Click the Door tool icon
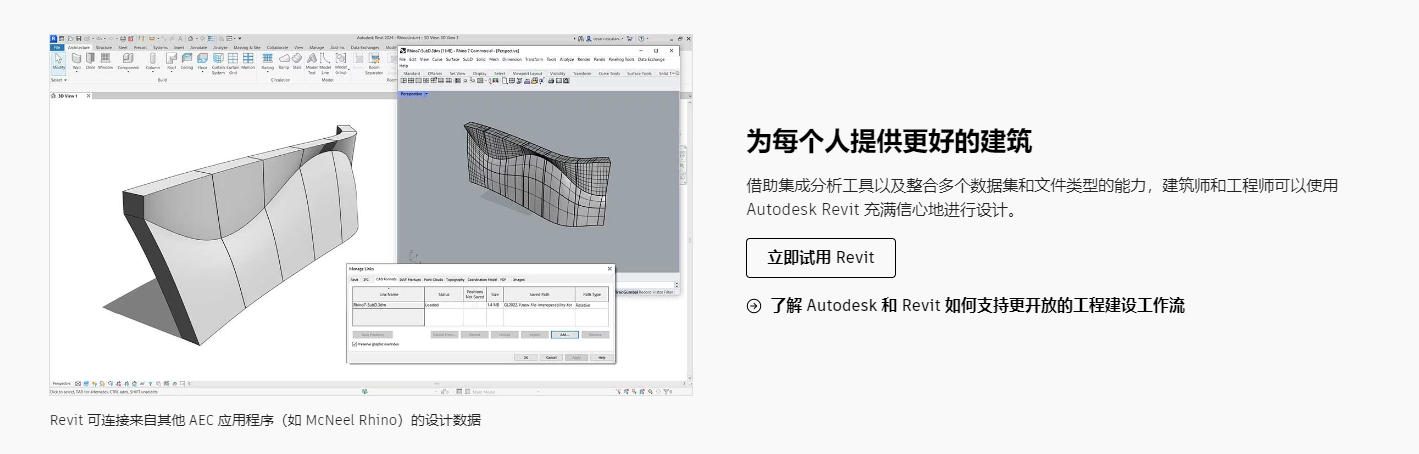1419x454 pixels. click(x=90, y=59)
